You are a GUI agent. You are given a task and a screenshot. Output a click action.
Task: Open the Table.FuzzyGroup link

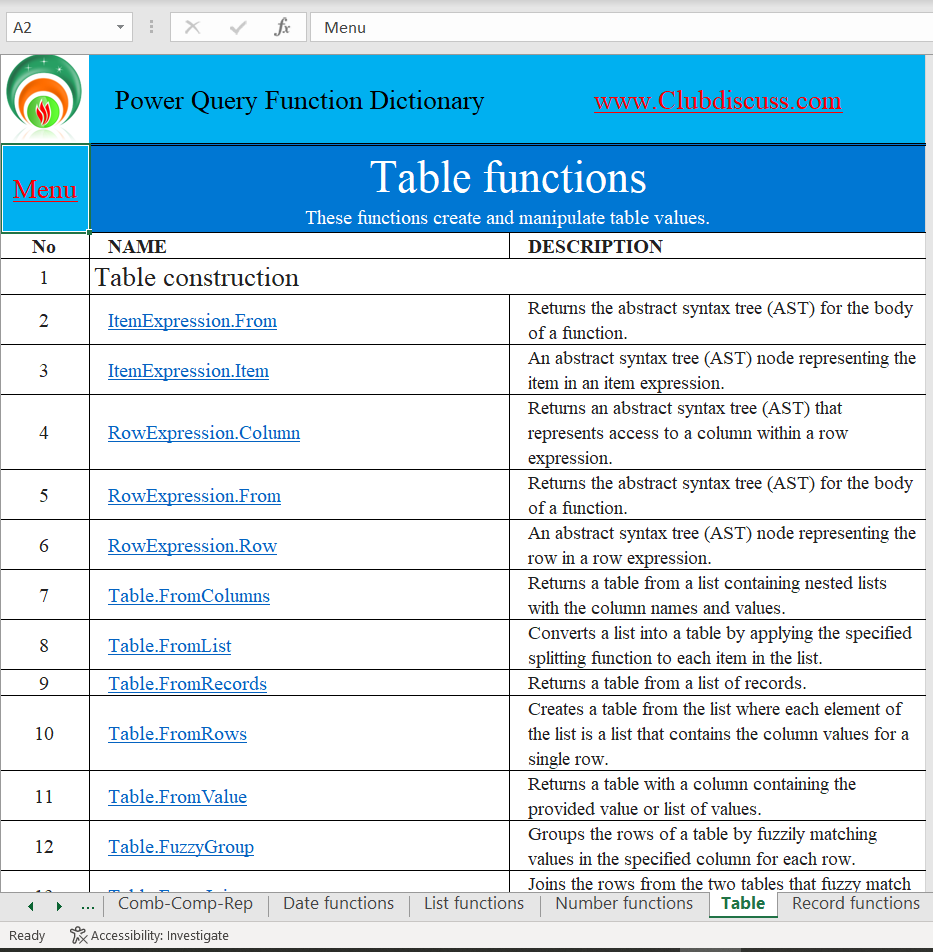[x=181, y=846]
